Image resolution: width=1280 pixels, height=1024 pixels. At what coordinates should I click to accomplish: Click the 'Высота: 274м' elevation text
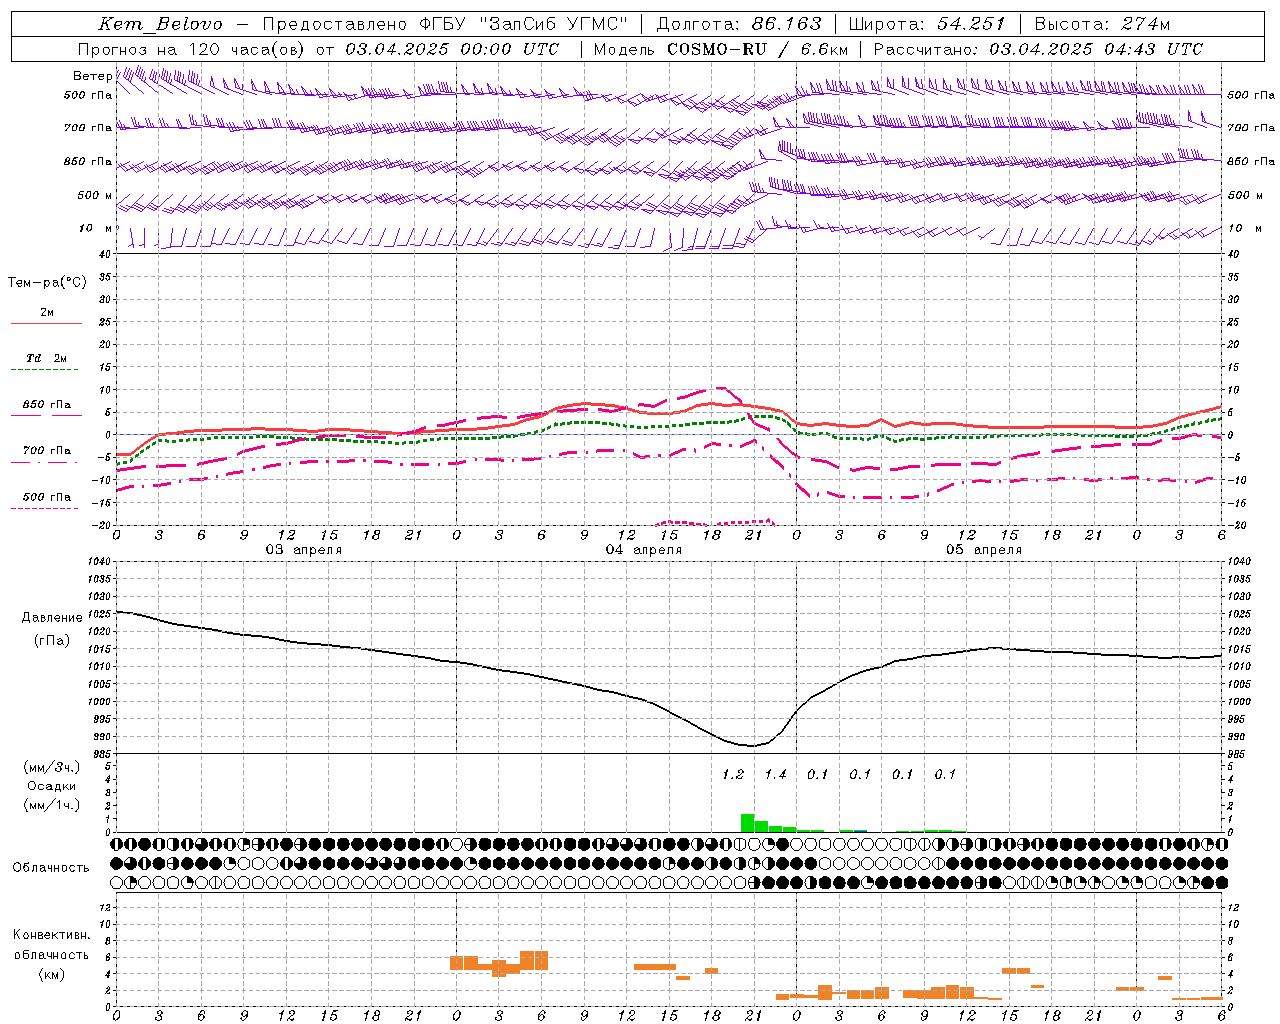[x=1102, y=24]
